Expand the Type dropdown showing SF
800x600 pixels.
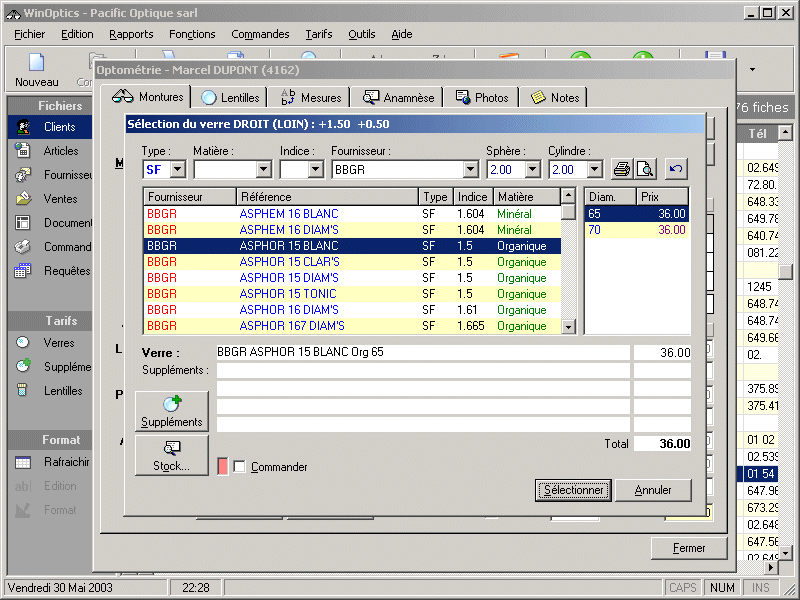(x=177, y=170)
